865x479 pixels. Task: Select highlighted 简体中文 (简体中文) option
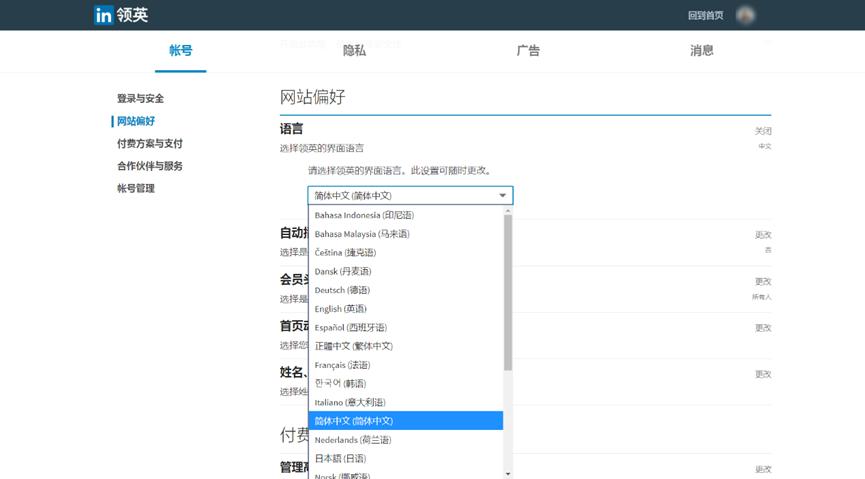[405, 421]
